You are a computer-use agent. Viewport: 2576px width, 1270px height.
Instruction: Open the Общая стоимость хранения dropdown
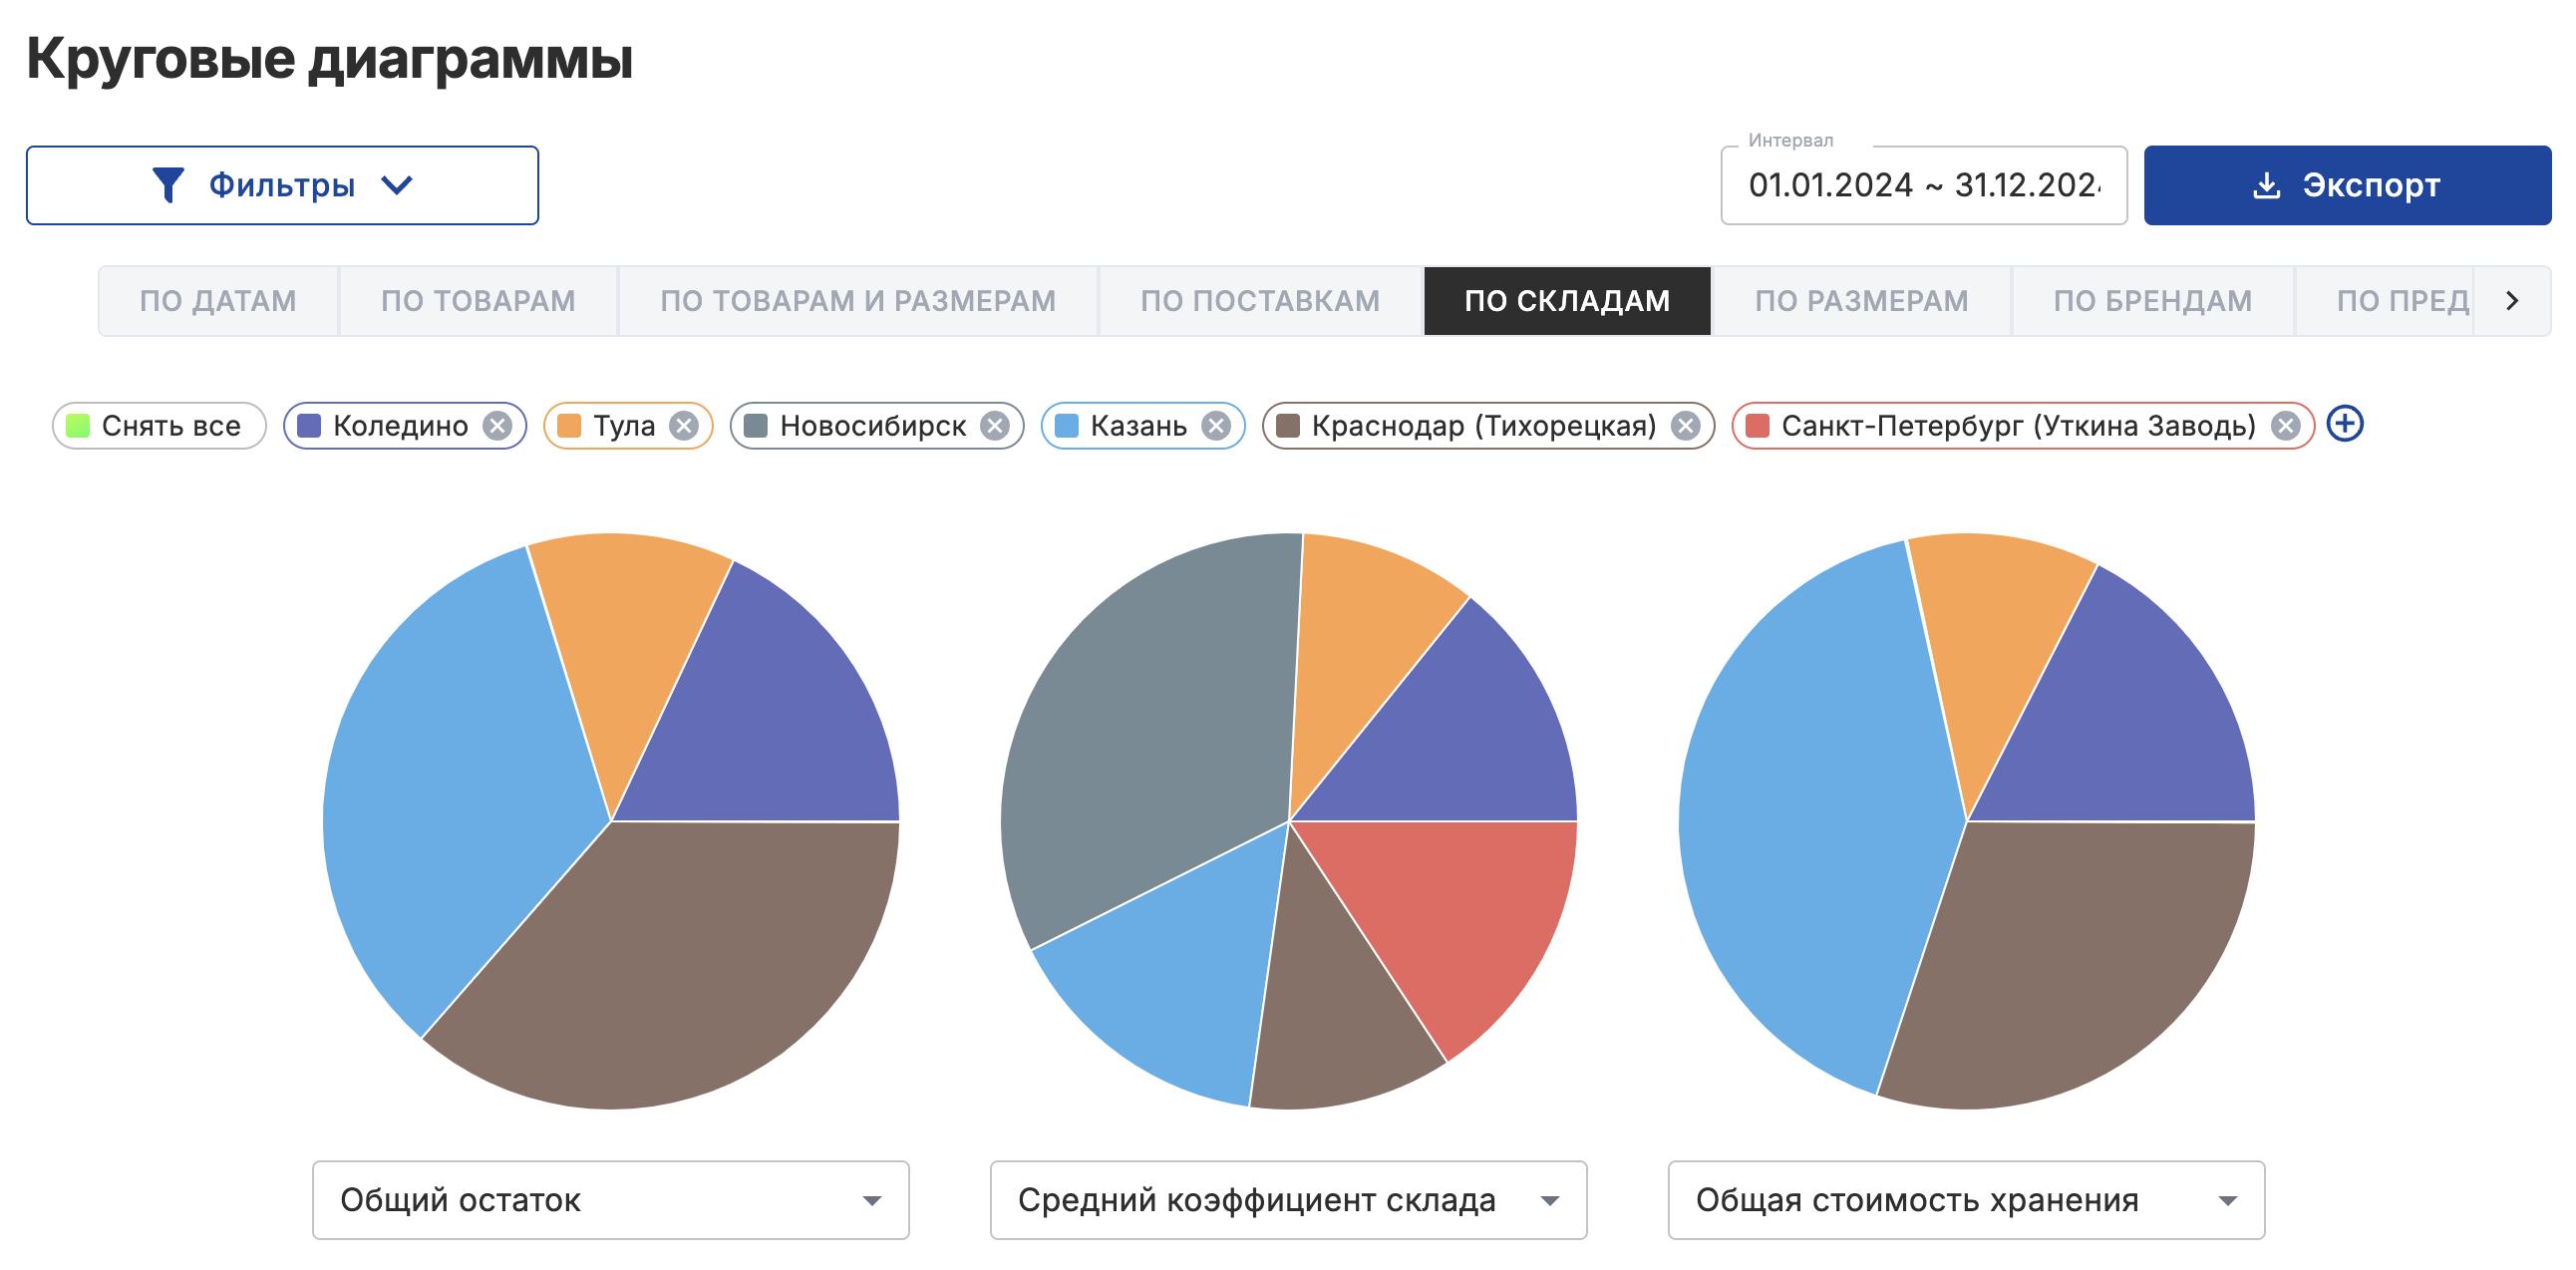(1966, 1199)
